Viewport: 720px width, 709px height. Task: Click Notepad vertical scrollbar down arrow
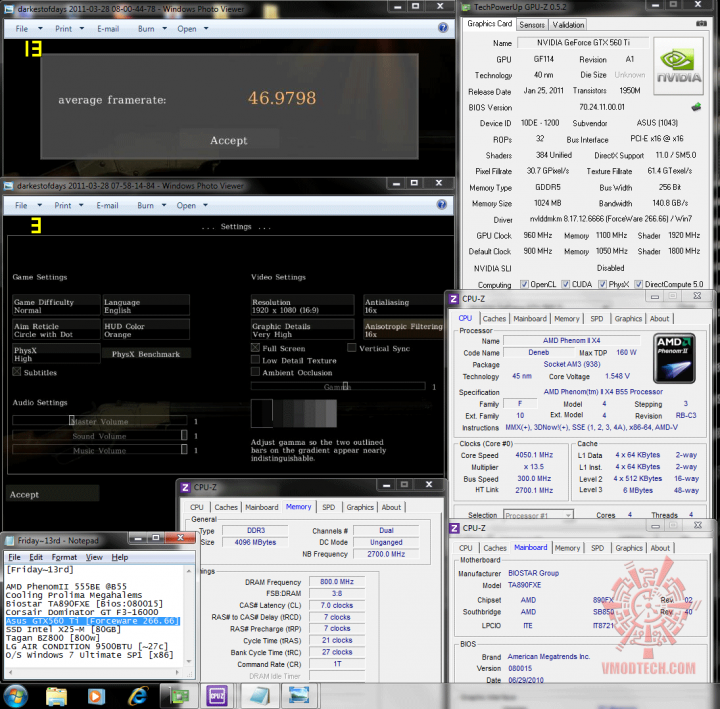(189, 661)
